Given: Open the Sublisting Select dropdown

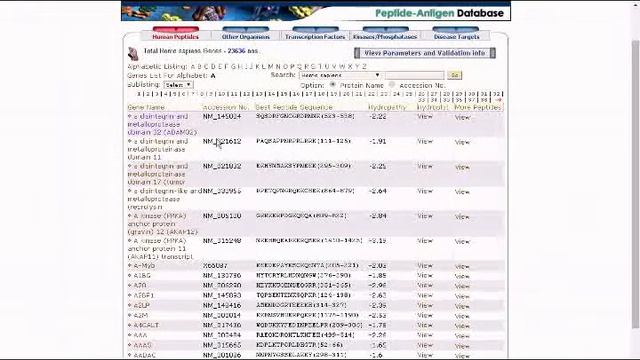Looking at the screenshot, I should coord(178,85).
